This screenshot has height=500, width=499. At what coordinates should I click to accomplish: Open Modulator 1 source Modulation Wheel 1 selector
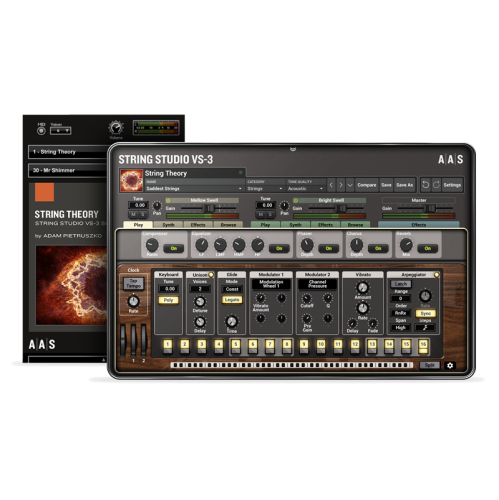(x=271, y=284)
